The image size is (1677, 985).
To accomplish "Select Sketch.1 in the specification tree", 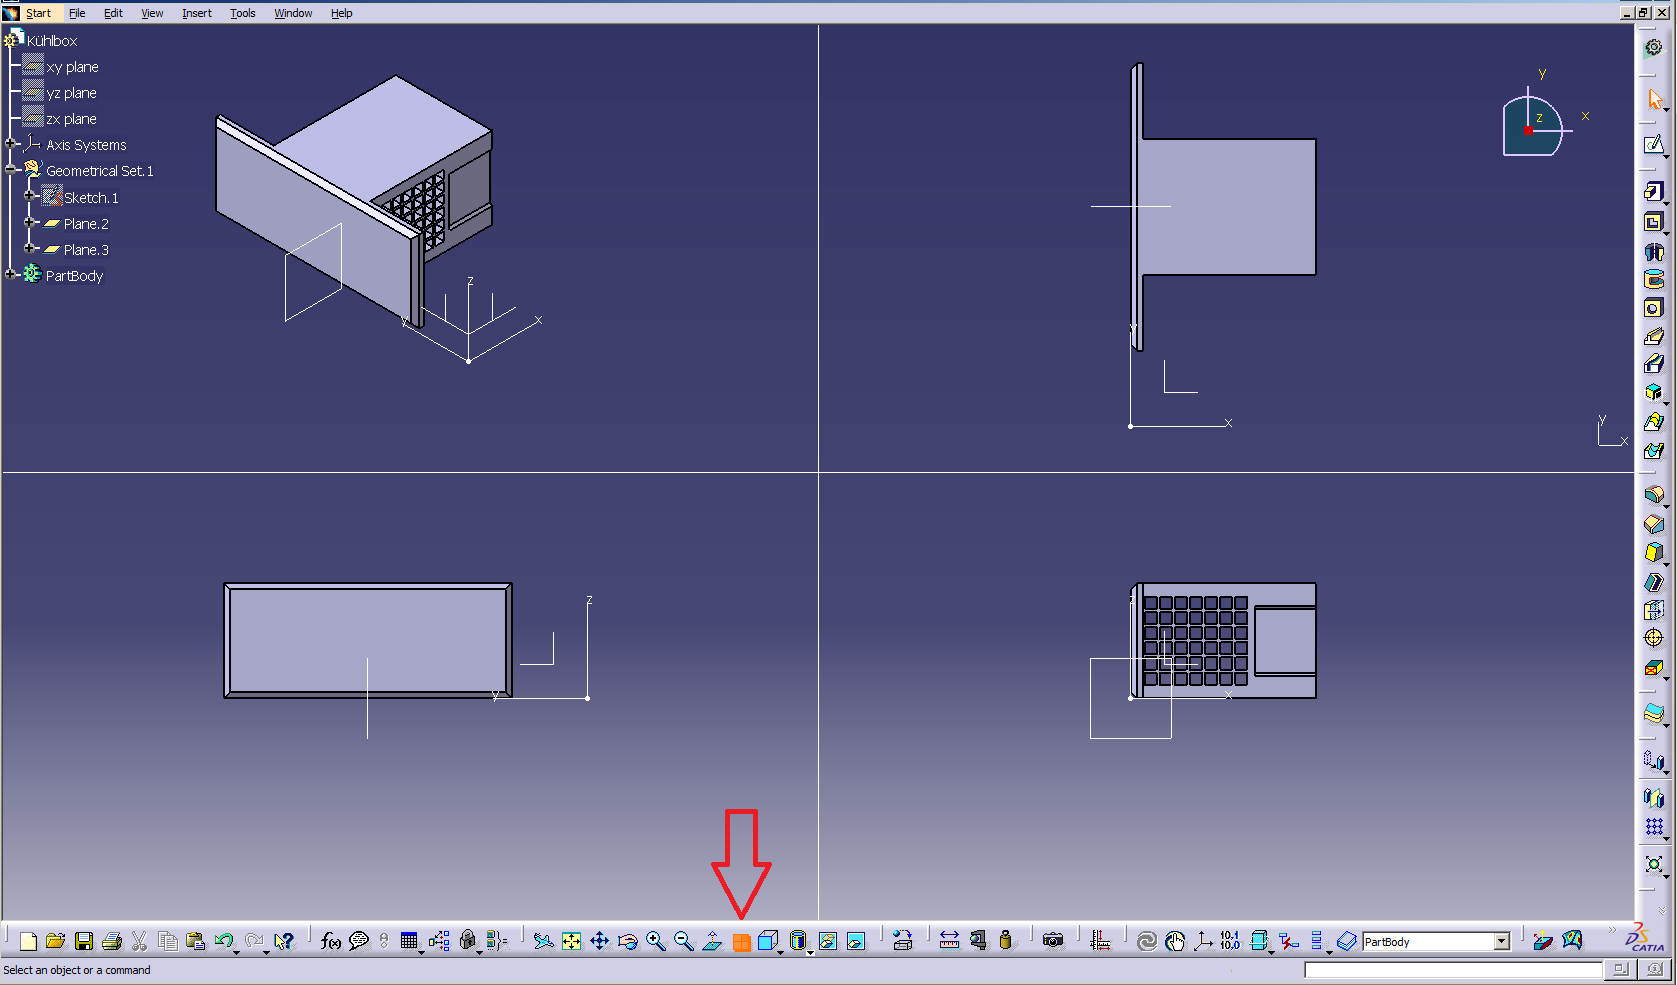I will click(x=90, y=198).
